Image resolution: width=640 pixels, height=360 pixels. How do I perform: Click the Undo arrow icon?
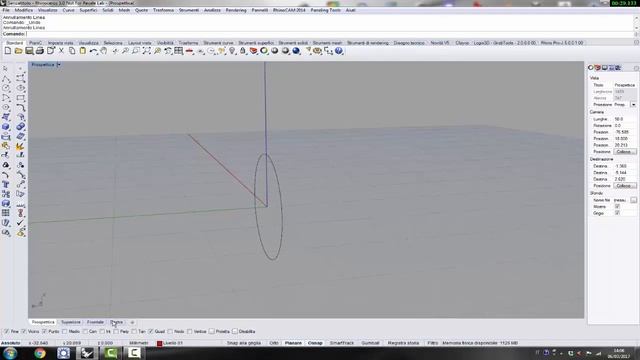pyautogui.click(x=93, y=51)
